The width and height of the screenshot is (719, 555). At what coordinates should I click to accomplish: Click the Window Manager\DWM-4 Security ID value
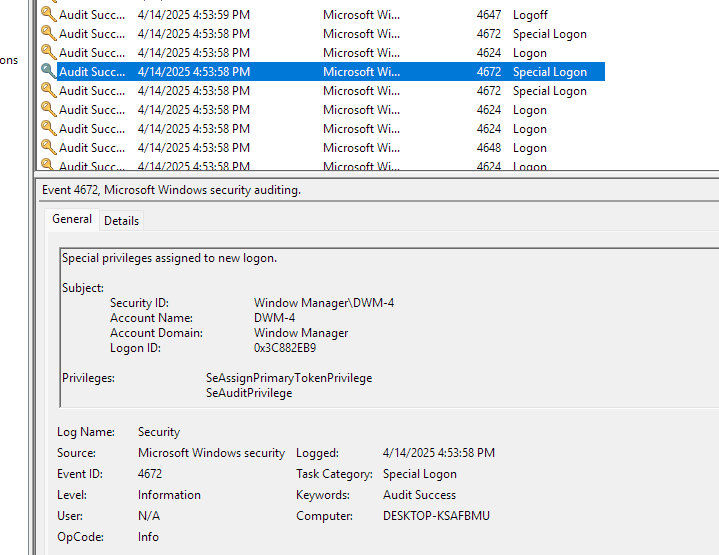pos(324,303)
